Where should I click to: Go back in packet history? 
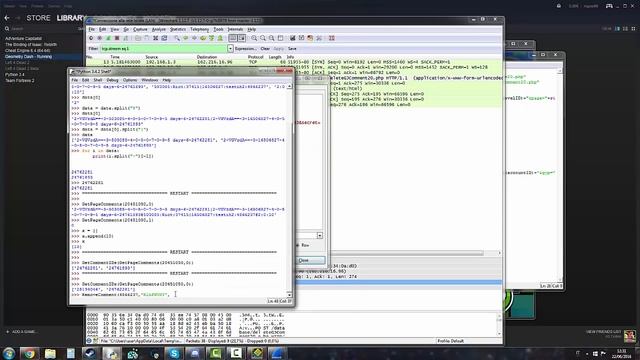[x=186, y=38]
